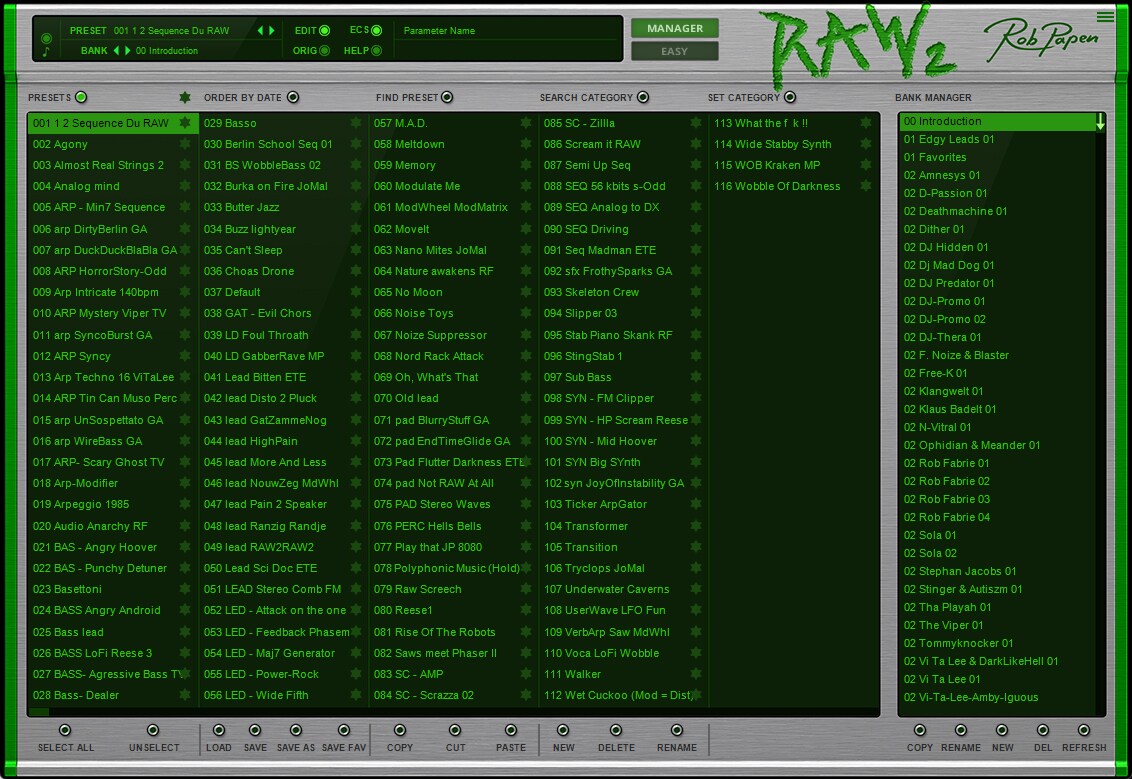Toggle the favorites star filter beside PRESETS header
Viewport: 1132px width, 779px height.
(185, 97)
